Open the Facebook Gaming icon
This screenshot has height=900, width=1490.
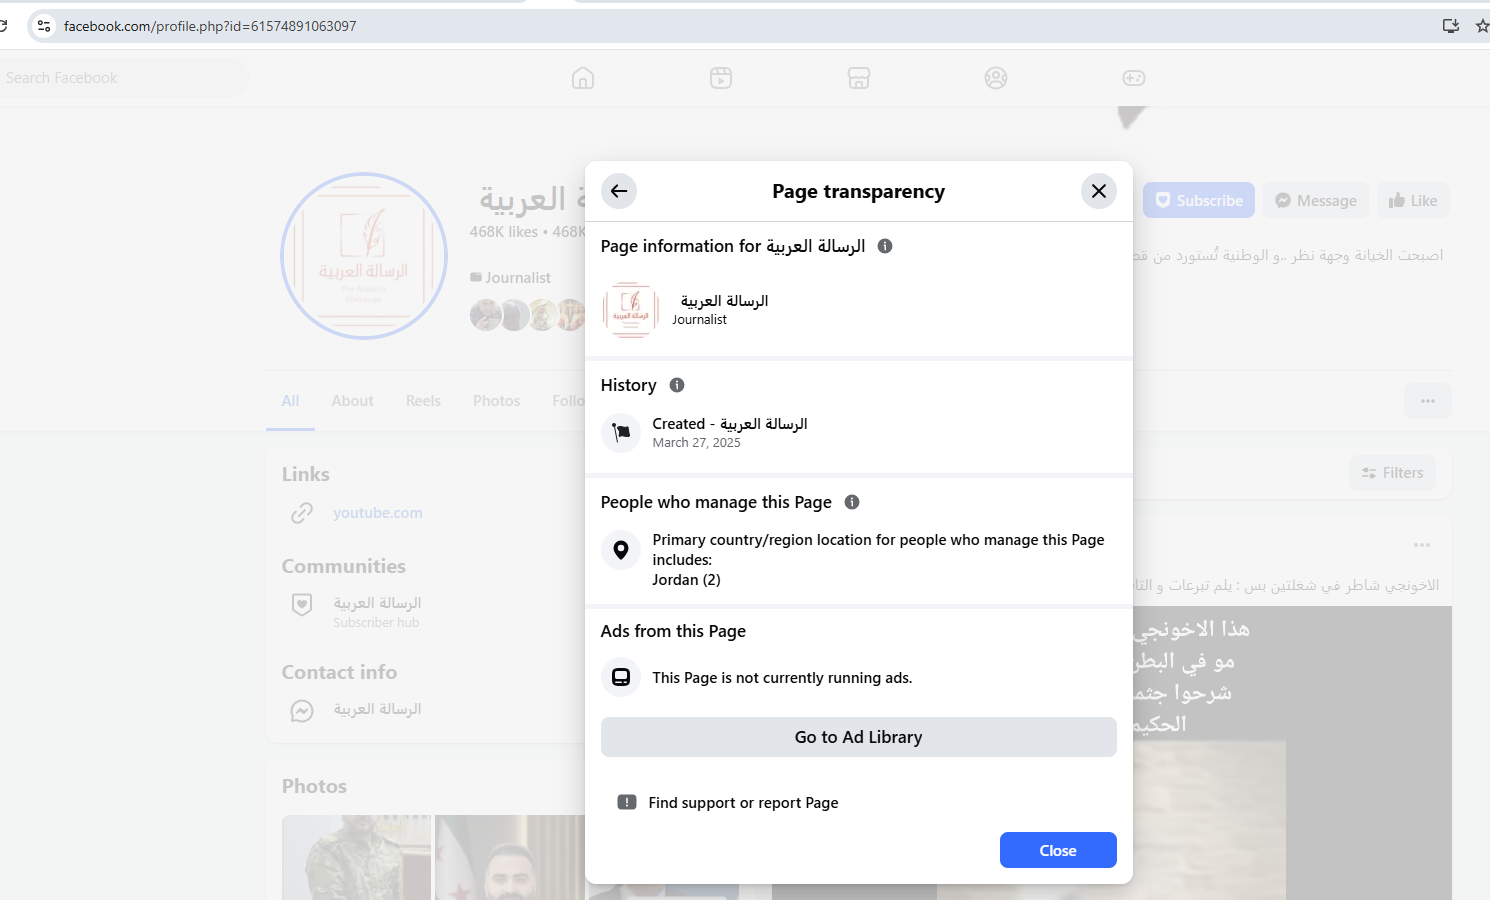(1134, 78)
